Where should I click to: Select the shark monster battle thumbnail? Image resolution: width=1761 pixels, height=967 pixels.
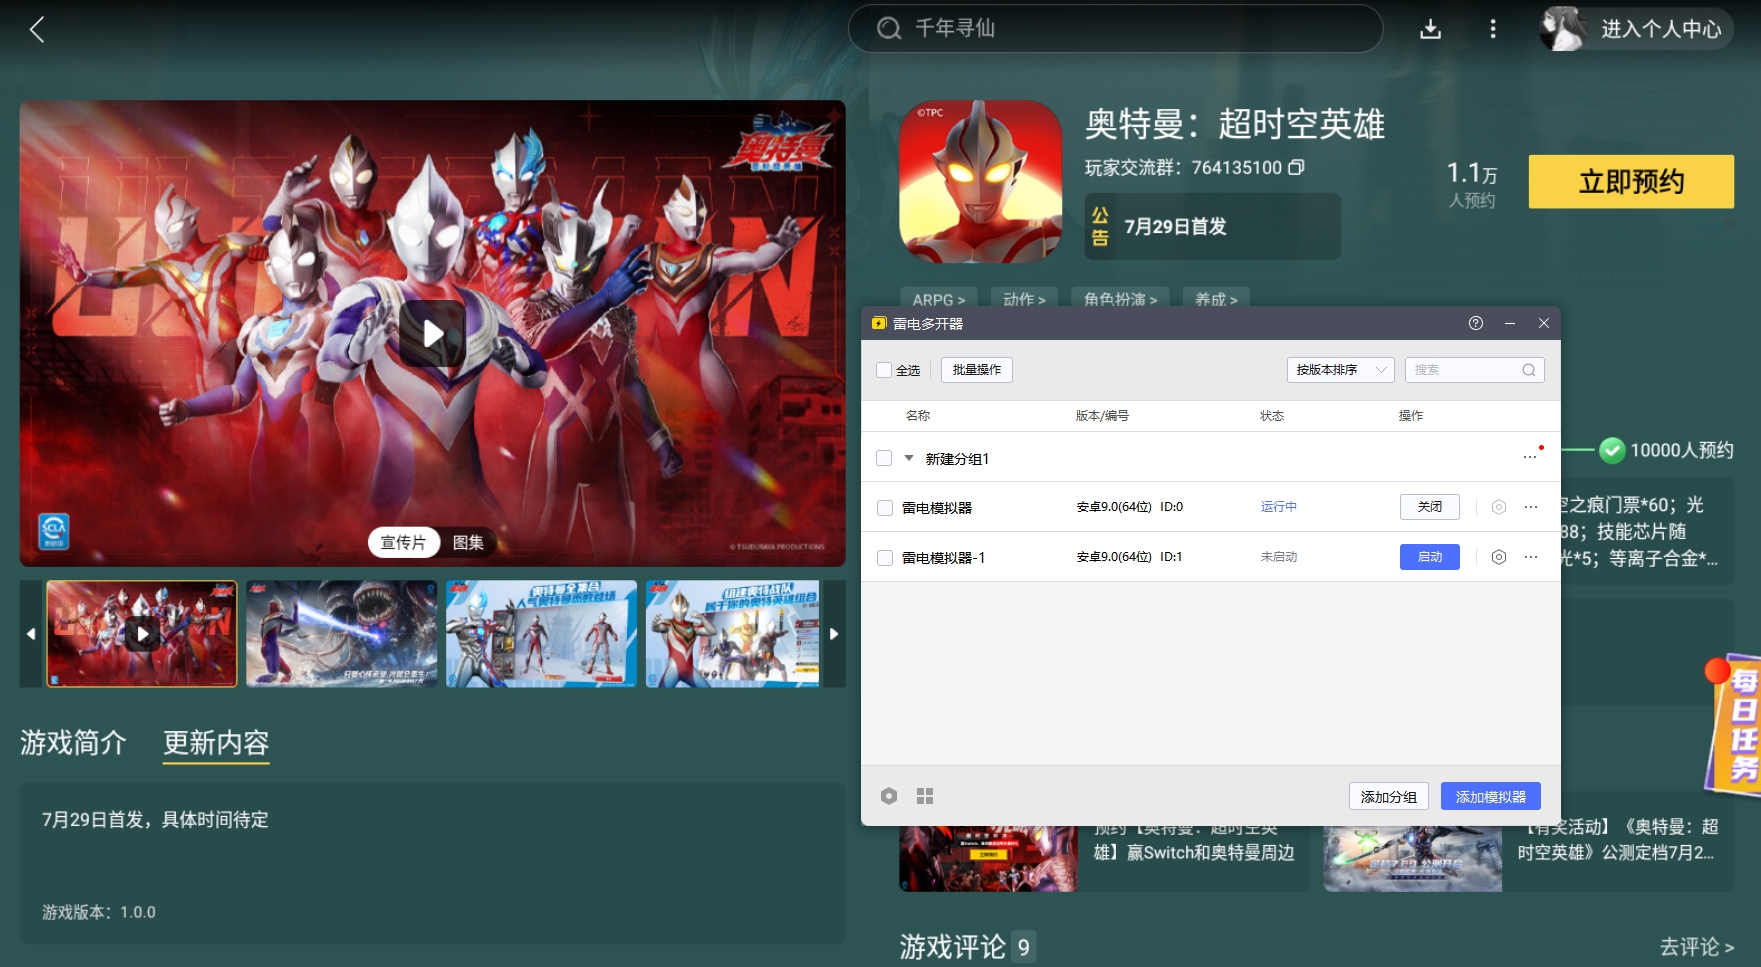point(342,634)
